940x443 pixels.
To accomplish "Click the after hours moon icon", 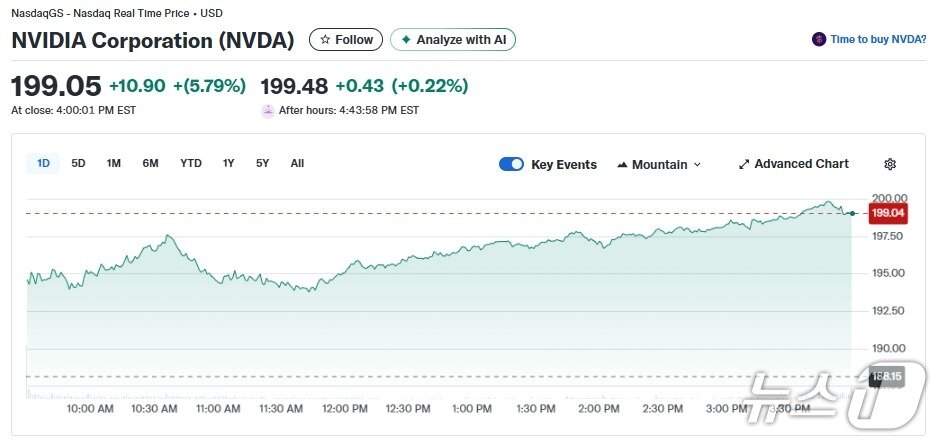I will [267, 111].
